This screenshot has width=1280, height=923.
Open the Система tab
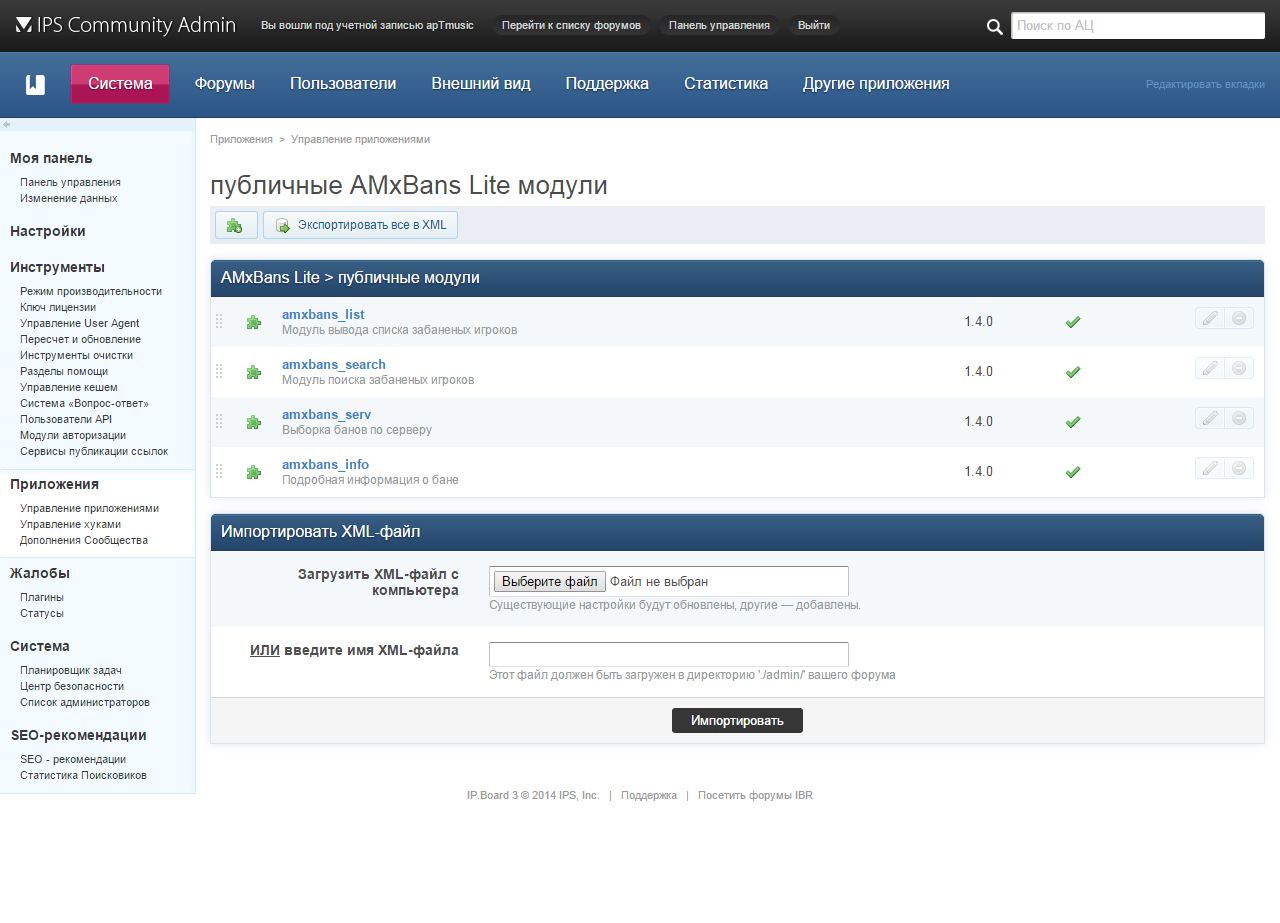pos(120,84)
